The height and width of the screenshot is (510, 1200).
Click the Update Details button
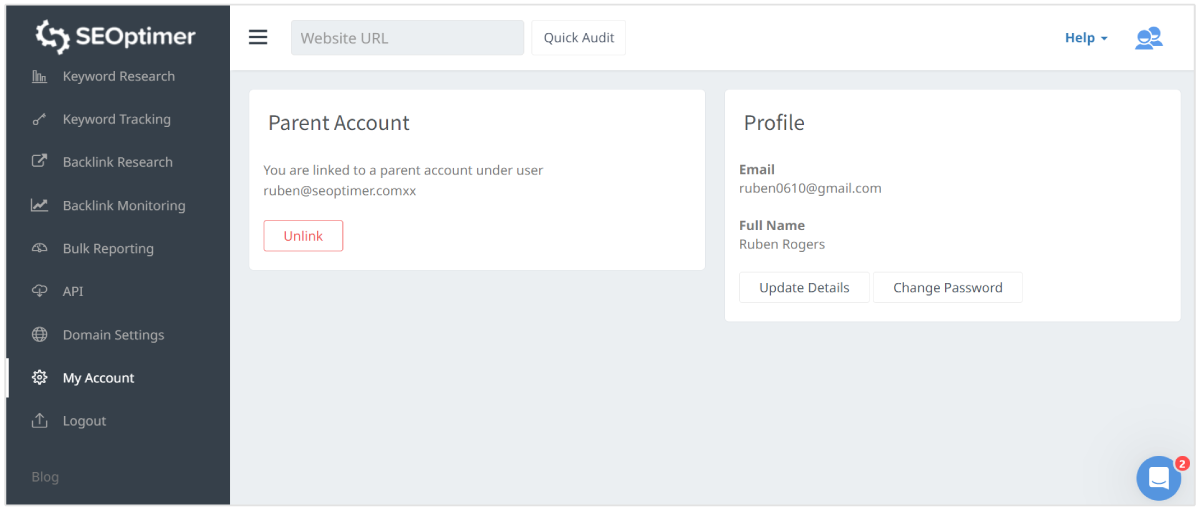[x=804, y=288]
